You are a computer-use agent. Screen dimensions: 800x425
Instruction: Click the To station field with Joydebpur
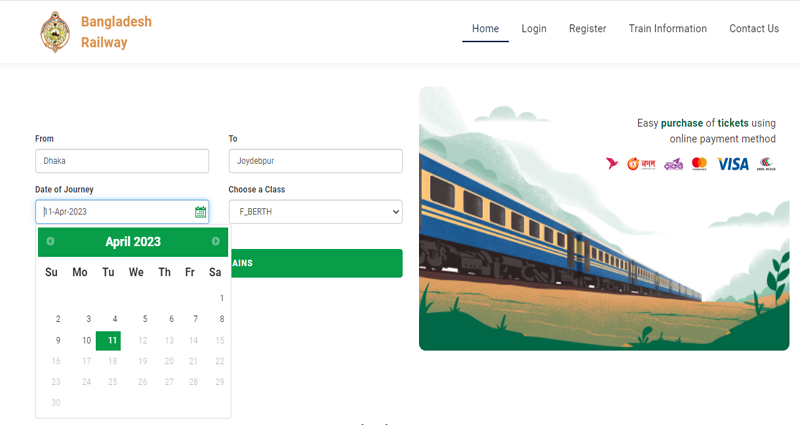(x=315, y=161)
